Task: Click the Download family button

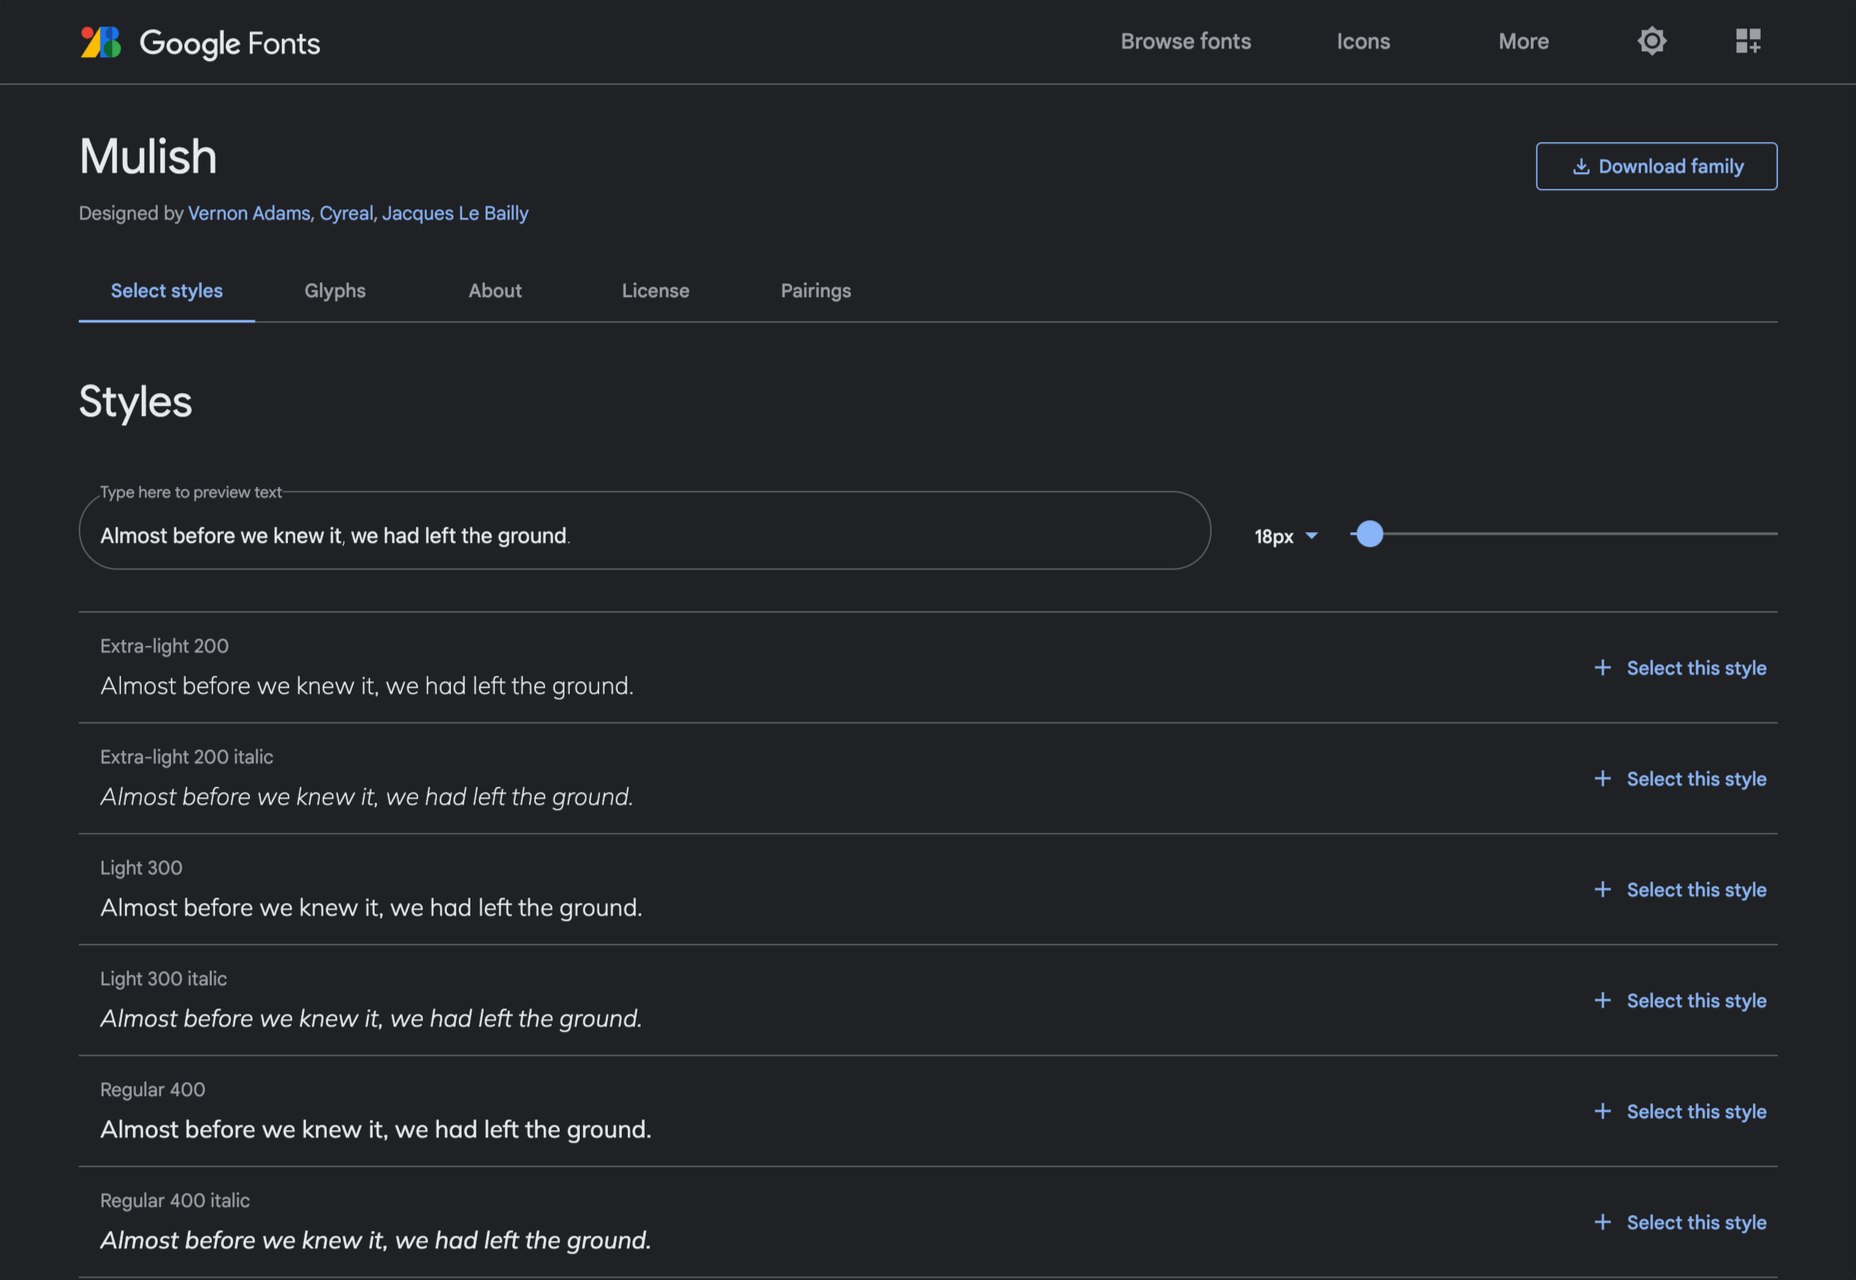Action: pos(1657,166)
